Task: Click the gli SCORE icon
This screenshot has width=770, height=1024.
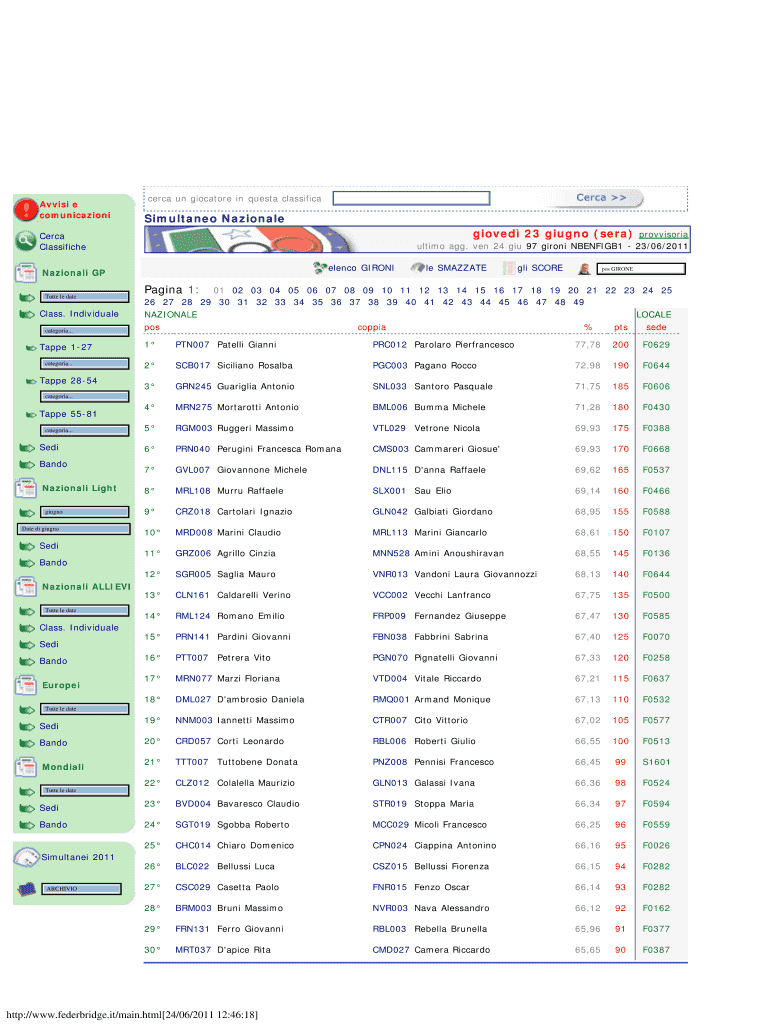Action: [508, 268]
